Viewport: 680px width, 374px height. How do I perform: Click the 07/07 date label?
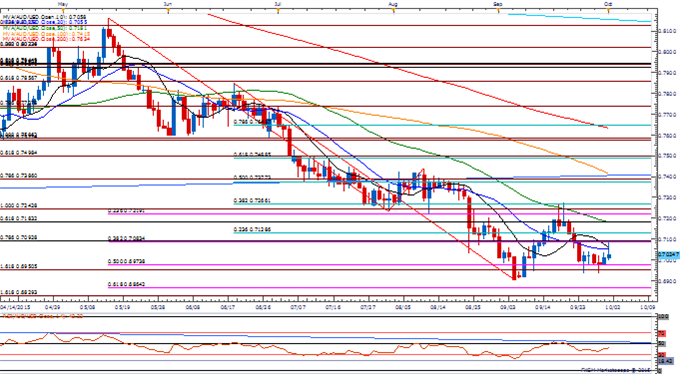(298, 306)
